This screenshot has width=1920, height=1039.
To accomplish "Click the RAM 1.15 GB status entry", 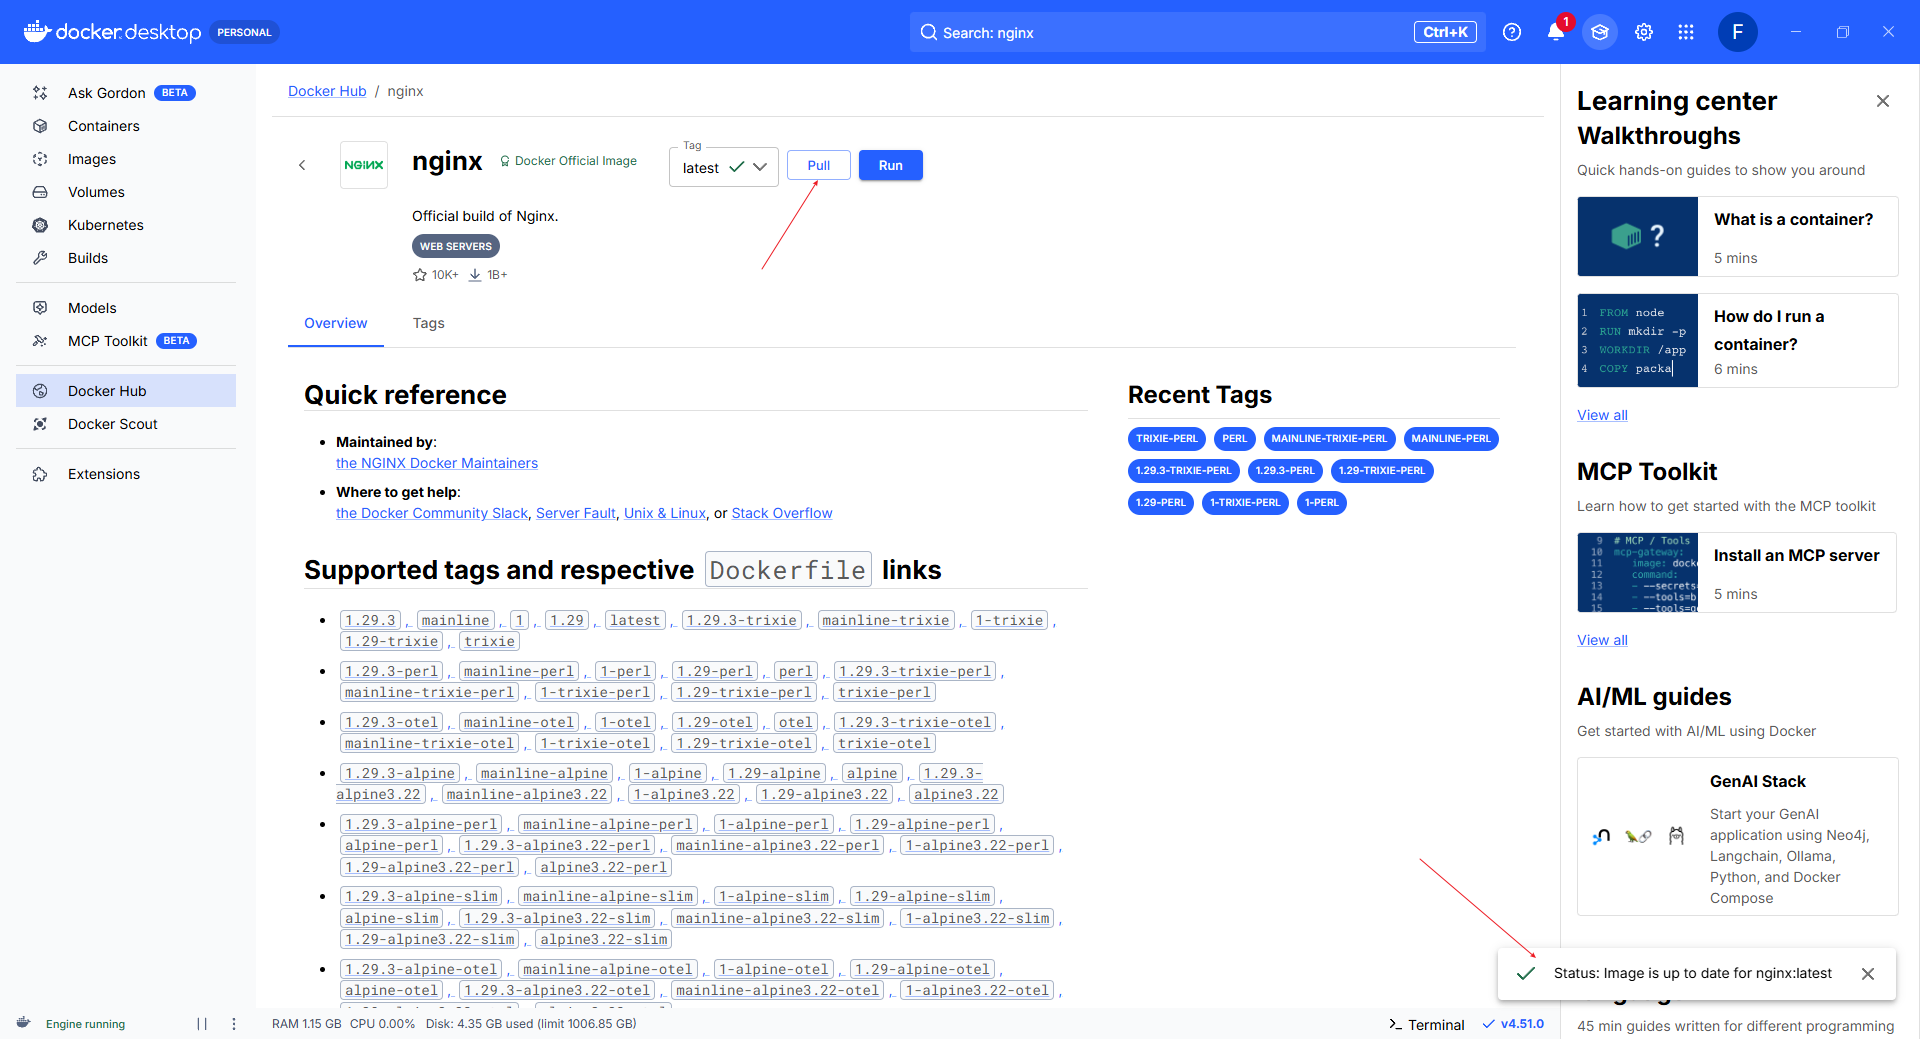I will pos(306,1024).
